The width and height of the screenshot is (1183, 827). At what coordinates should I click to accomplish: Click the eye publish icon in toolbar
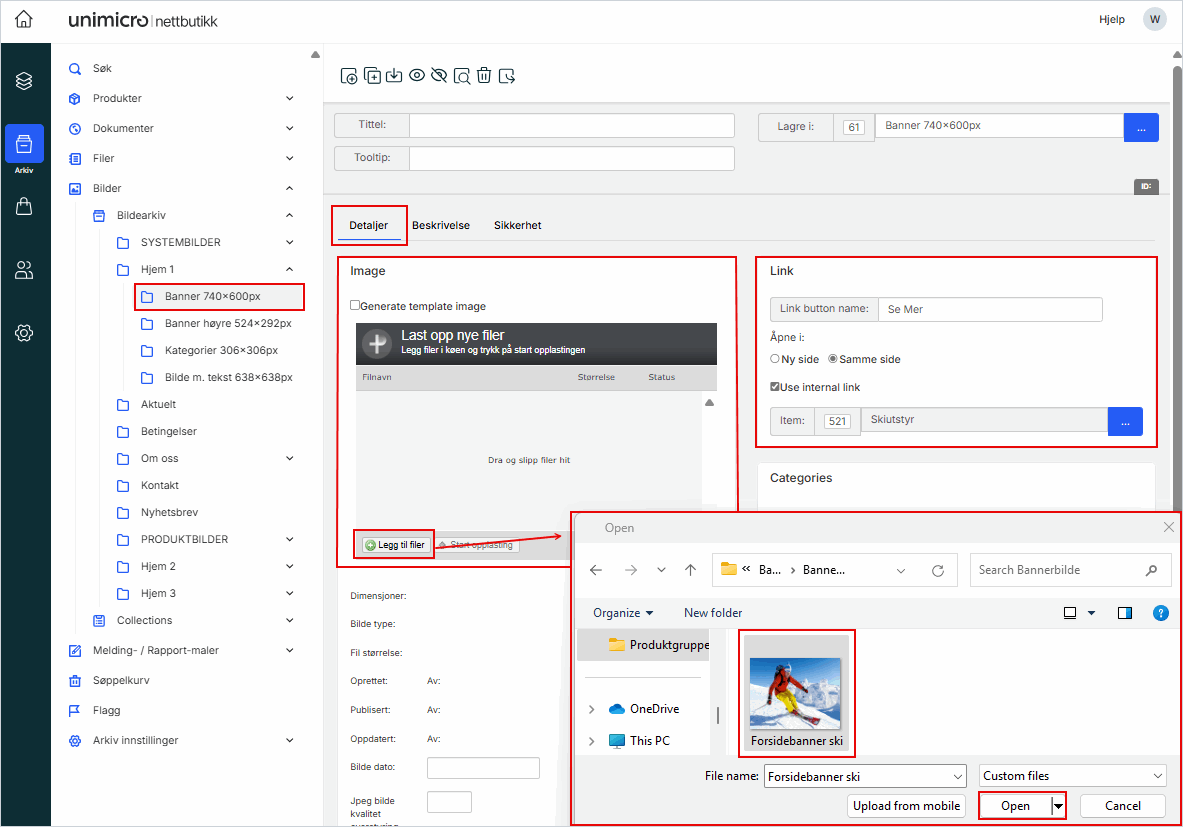tap(417, 76)
